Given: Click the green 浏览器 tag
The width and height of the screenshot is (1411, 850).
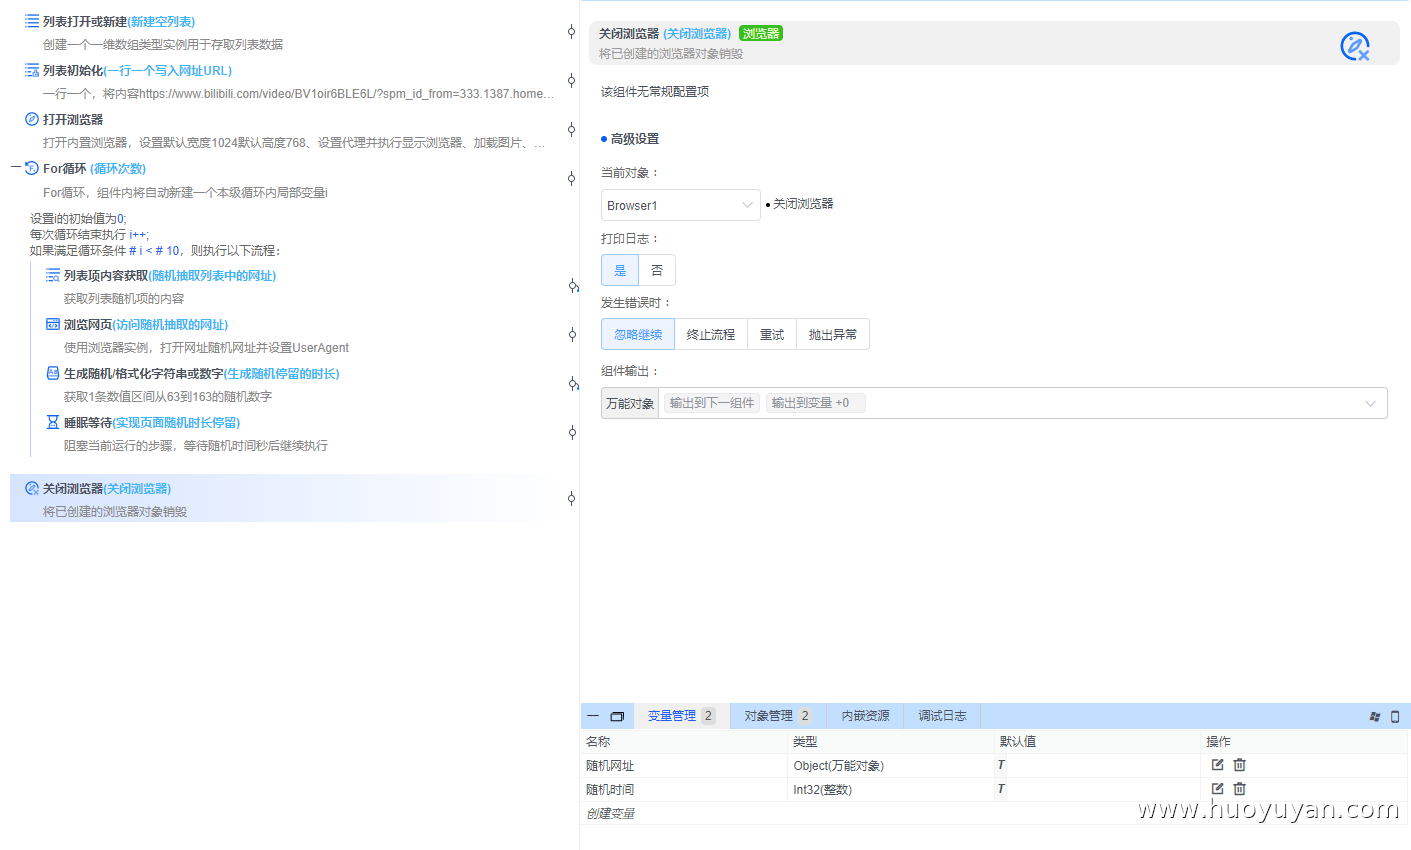Looking at the screenshot, I should click(761, 34).
